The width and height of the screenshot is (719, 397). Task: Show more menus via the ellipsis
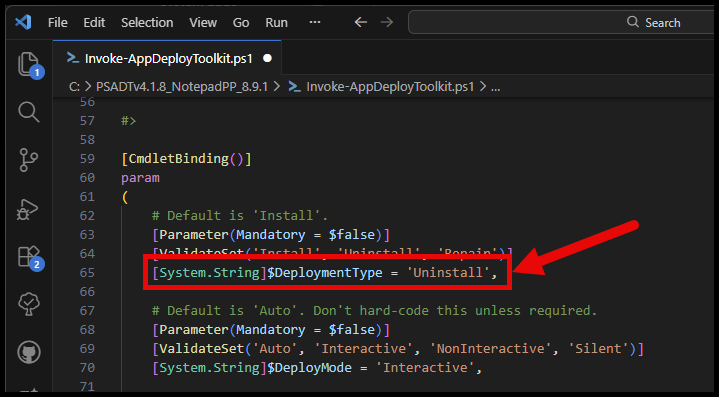pyautogui.click(x=315, y=22)
